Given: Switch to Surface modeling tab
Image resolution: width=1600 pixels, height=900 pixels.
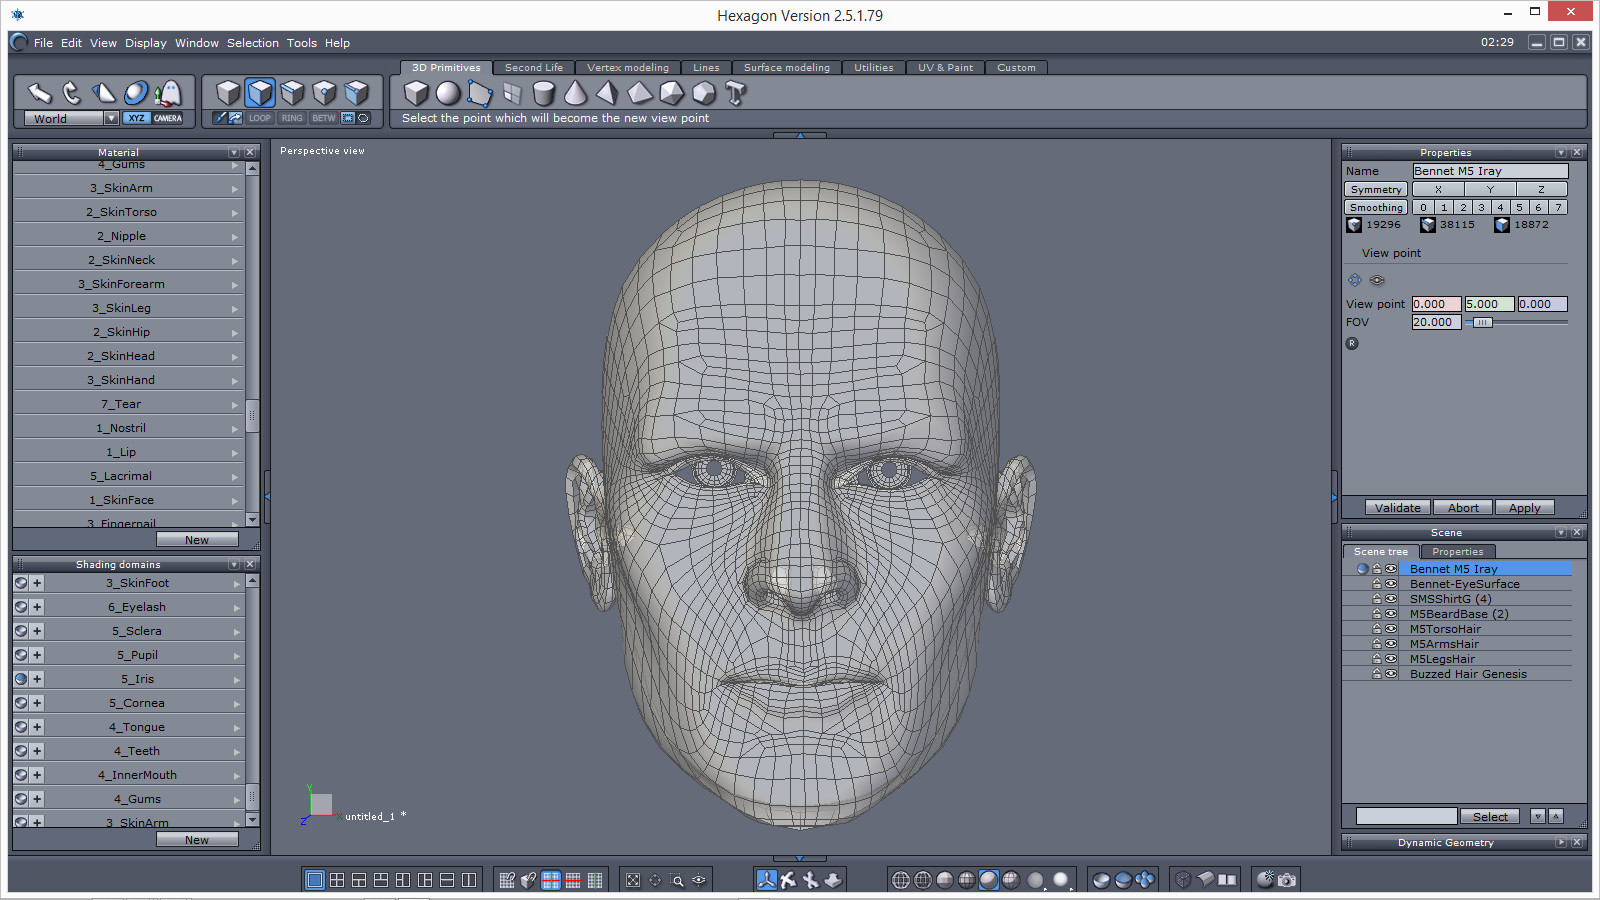Looking at the screenshot, I should click(787, 68).
